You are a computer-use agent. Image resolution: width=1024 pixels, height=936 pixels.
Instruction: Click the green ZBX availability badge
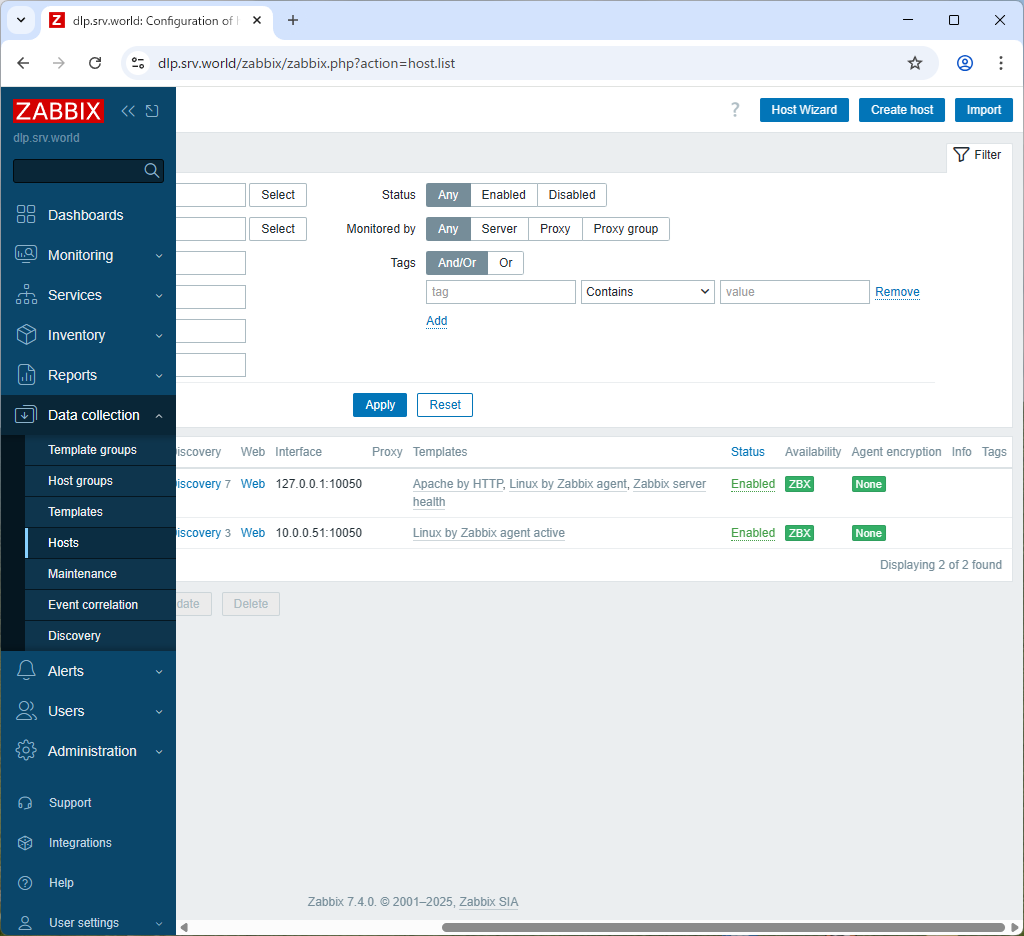(x=799, y=484)
